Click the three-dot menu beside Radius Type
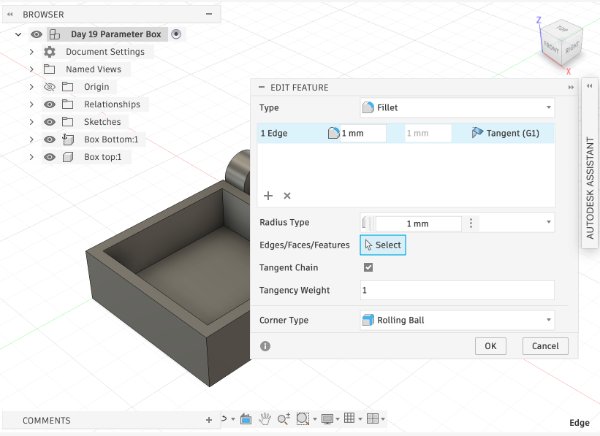The width and height of the screenshot is (600, 436). click(x=471, y=223)
